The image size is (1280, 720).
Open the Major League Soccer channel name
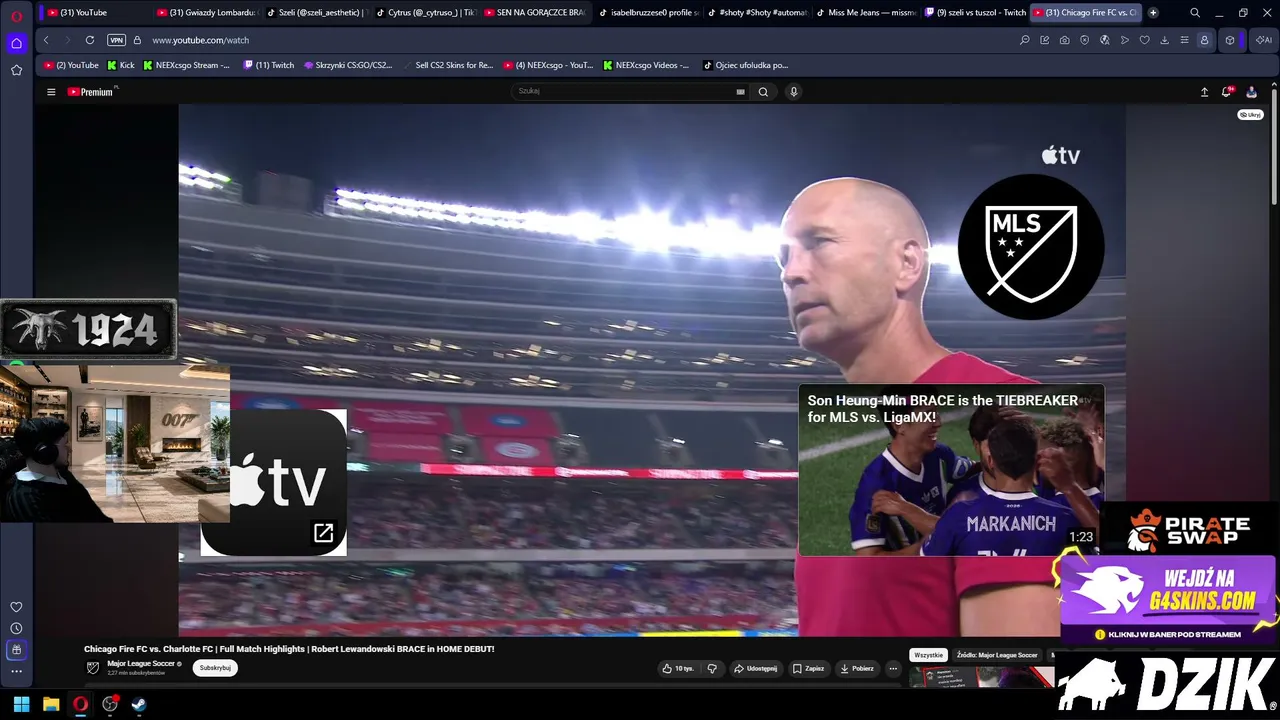(x=141, y=664)
